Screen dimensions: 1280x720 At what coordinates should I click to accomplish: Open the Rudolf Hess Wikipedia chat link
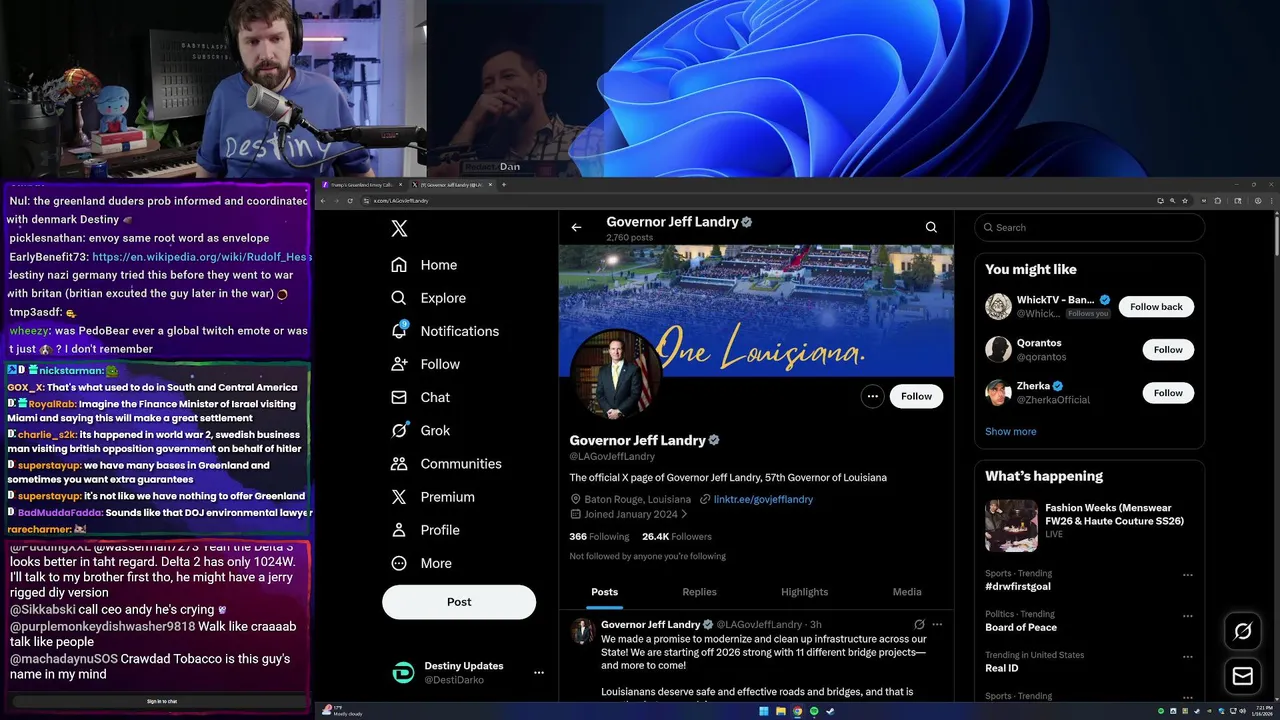[202, 257]
